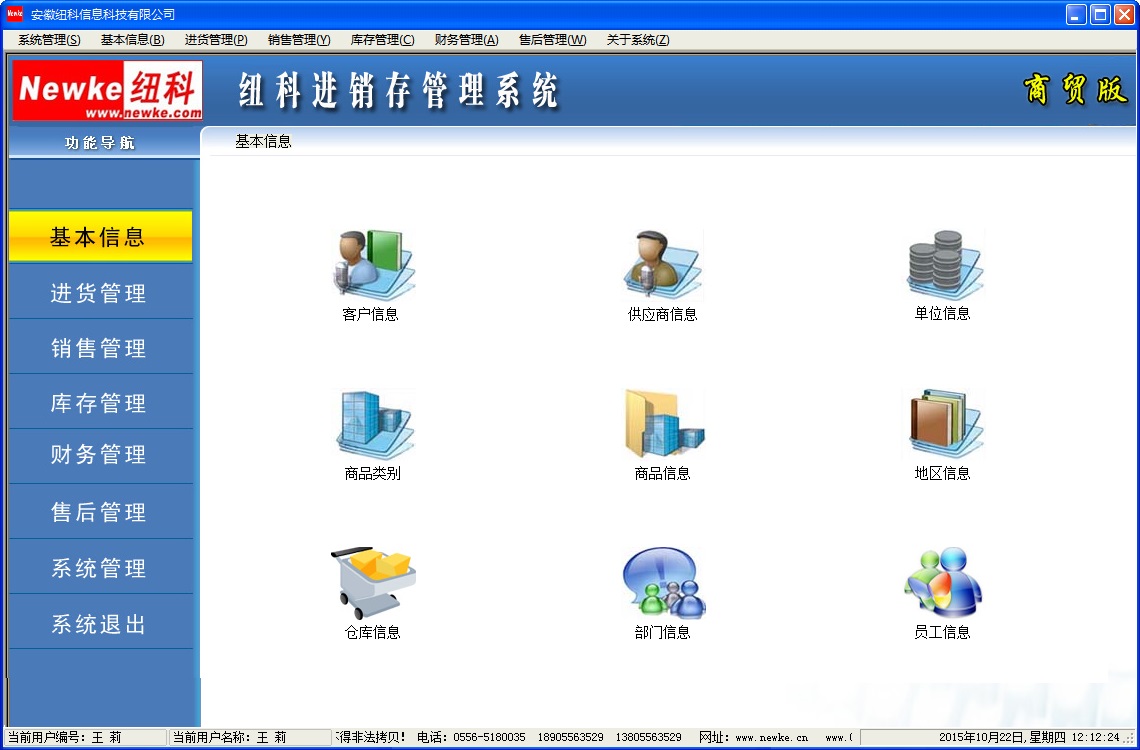Click the www.newke.cn website address in status bar

[x=771, y=738]
